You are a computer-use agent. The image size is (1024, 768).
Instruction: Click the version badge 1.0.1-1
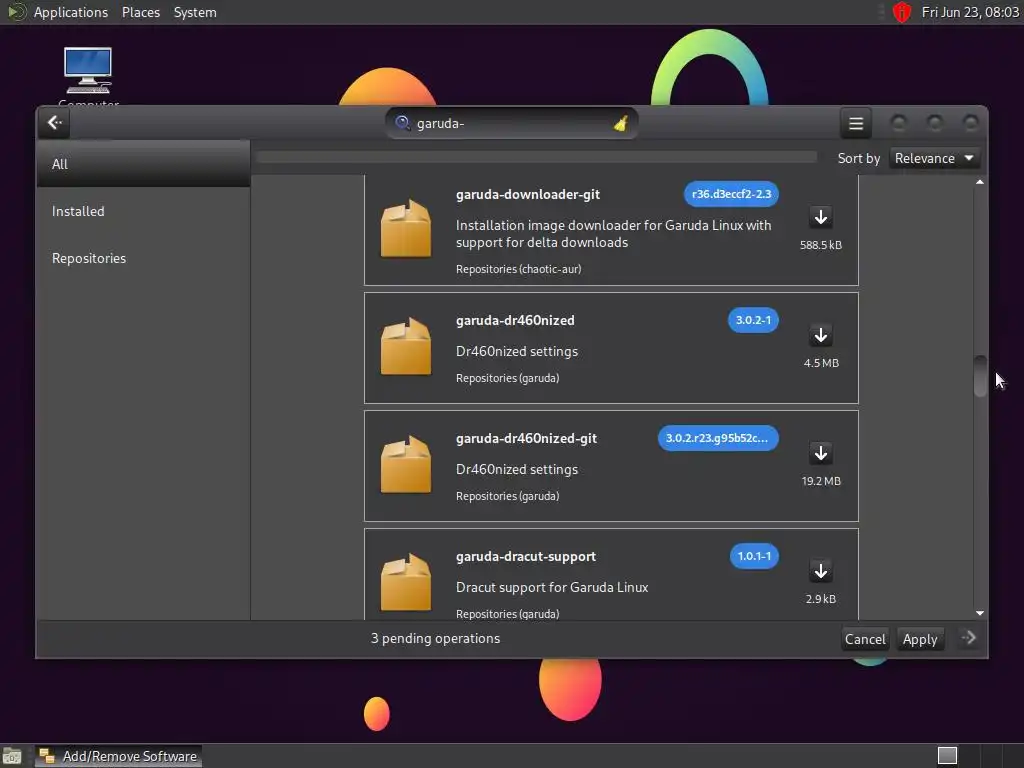[754, 556]
